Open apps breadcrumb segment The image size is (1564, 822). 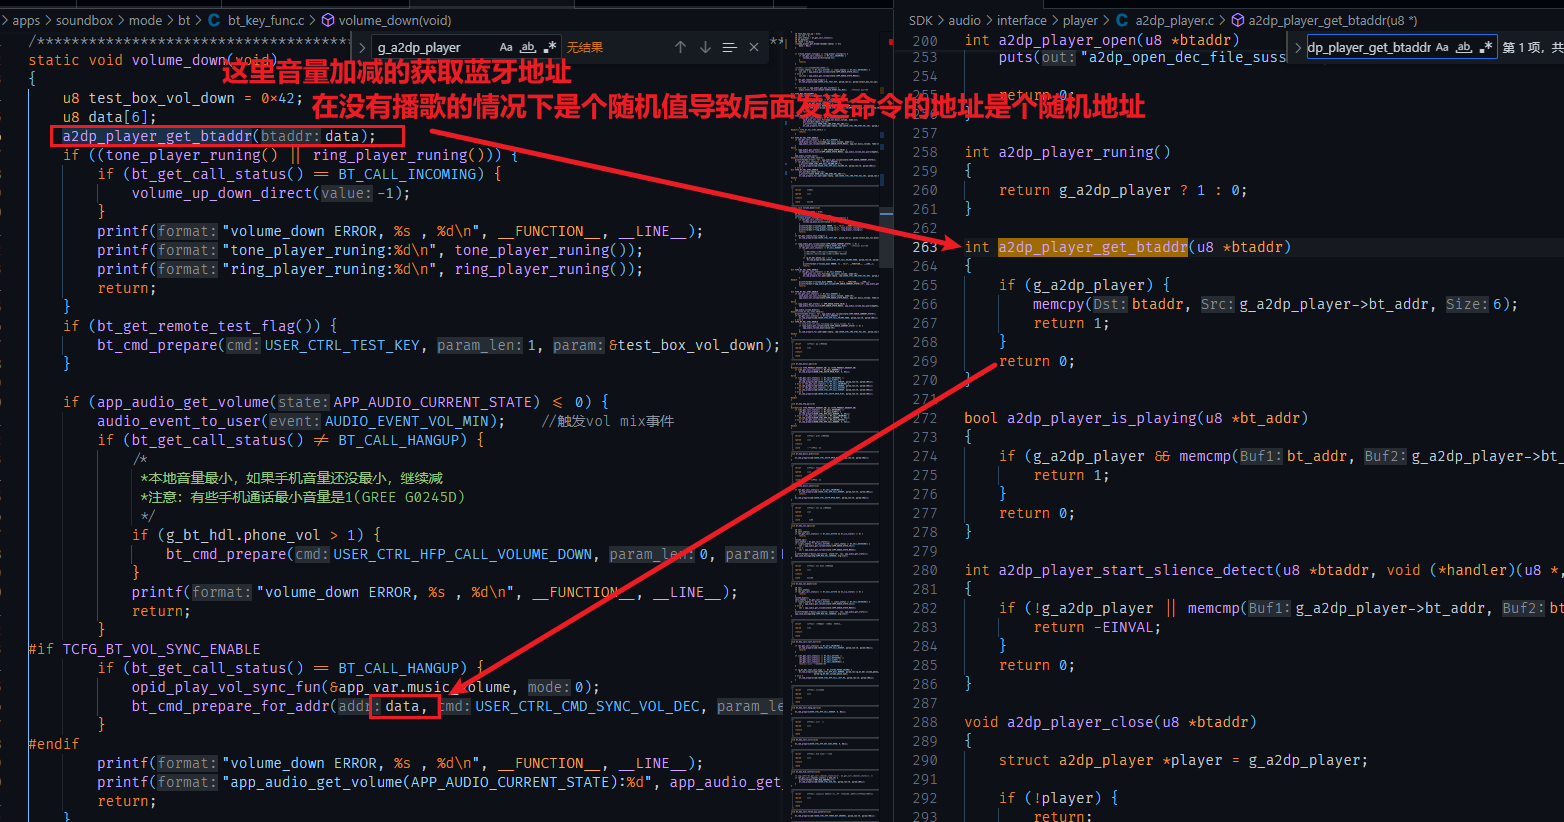26,20
